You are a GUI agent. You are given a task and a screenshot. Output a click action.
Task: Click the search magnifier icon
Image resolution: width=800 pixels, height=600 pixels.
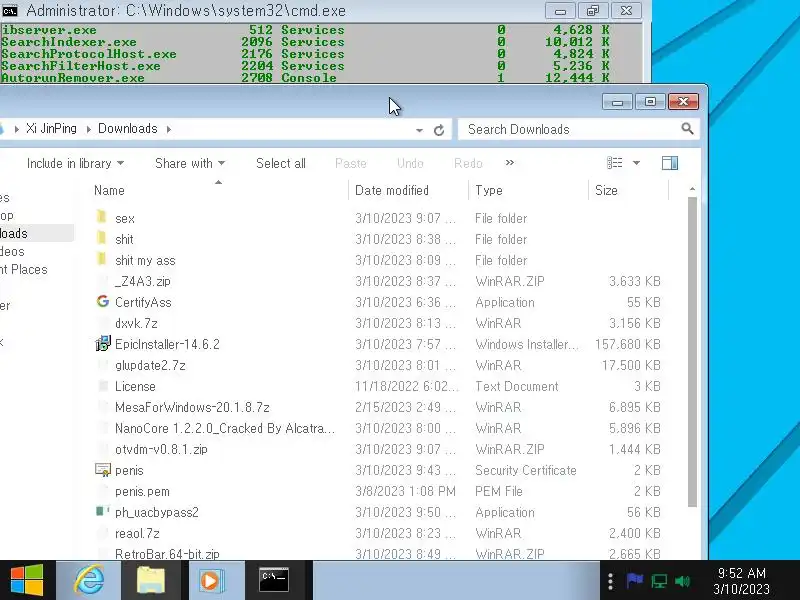tap(687, 129)
